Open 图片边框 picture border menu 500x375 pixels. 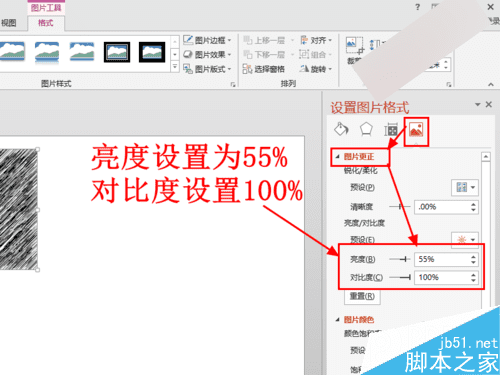[x=207, y=40]
